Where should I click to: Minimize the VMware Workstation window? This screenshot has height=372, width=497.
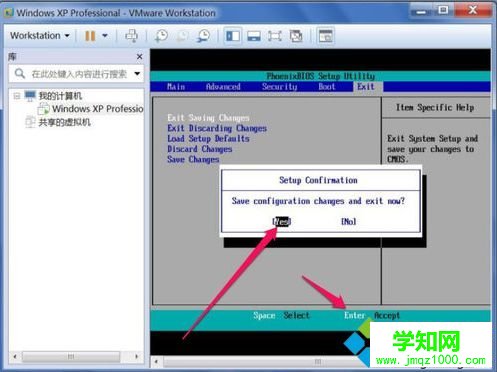coord(421,12)
